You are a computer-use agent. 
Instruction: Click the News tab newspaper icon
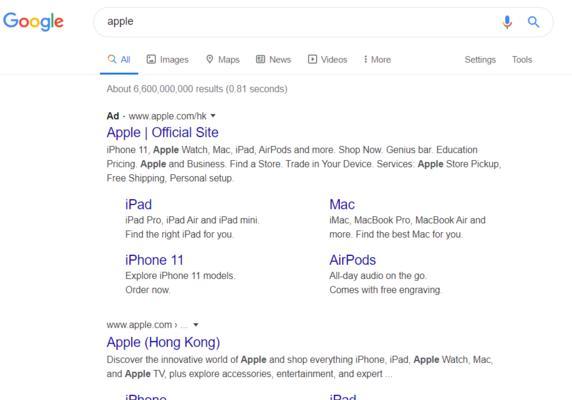[260, 59]
